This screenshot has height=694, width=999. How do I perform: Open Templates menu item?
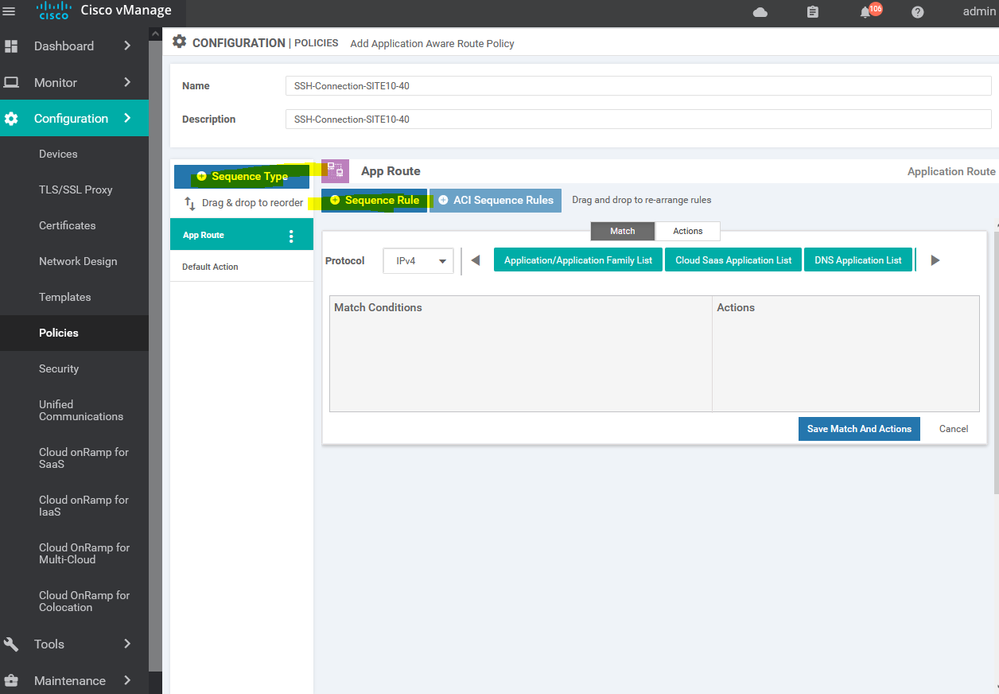click(x=64, y=297)
